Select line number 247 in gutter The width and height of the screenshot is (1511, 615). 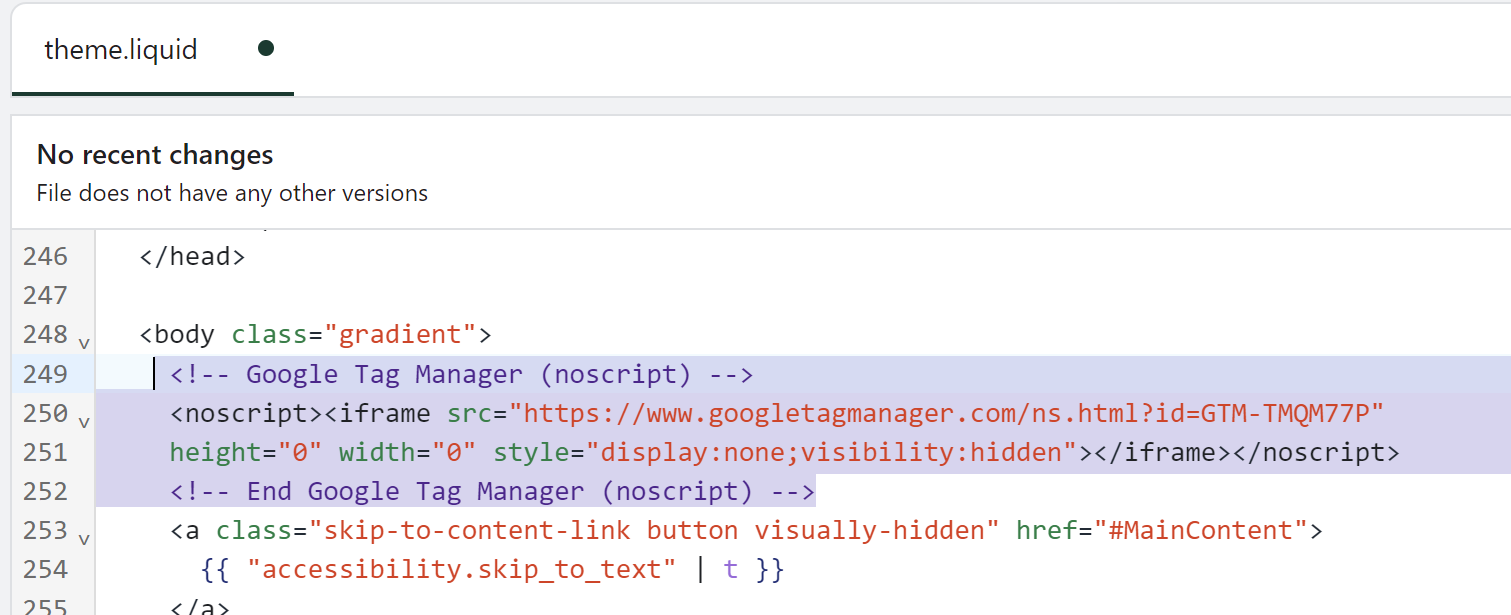pos(45,295)
